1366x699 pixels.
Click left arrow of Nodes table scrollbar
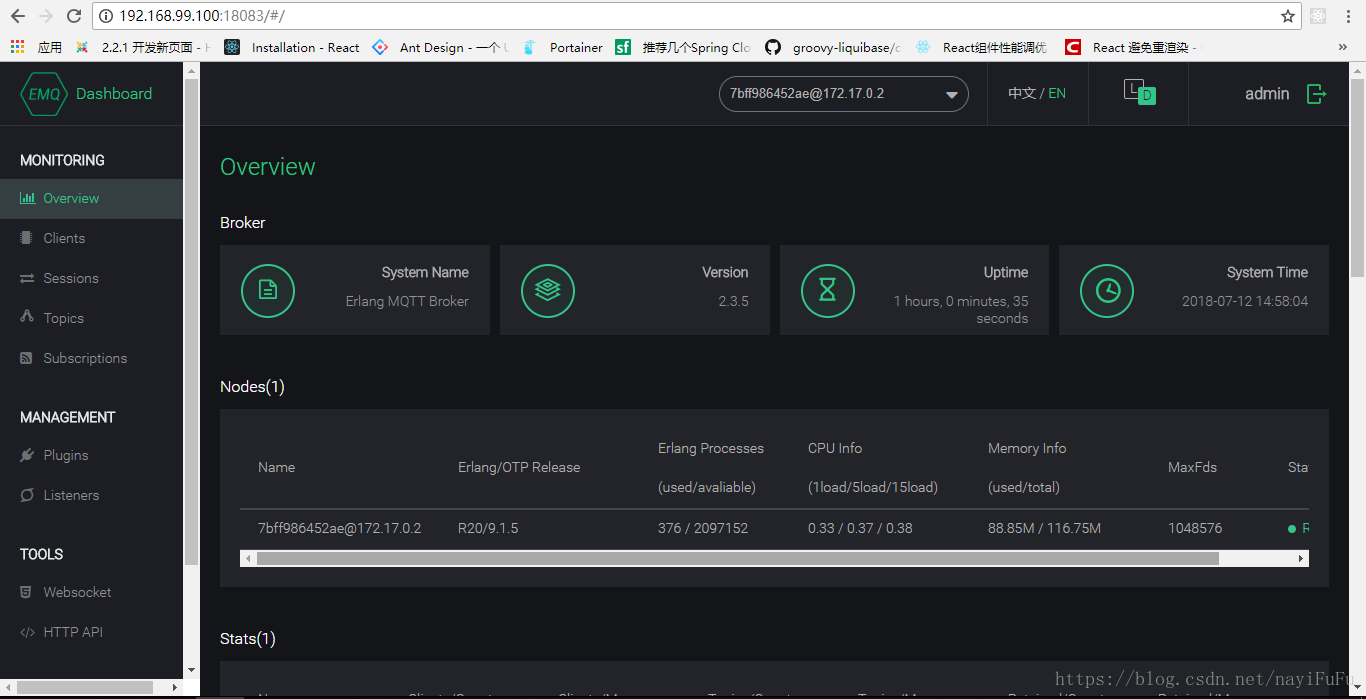coord(247,559)
